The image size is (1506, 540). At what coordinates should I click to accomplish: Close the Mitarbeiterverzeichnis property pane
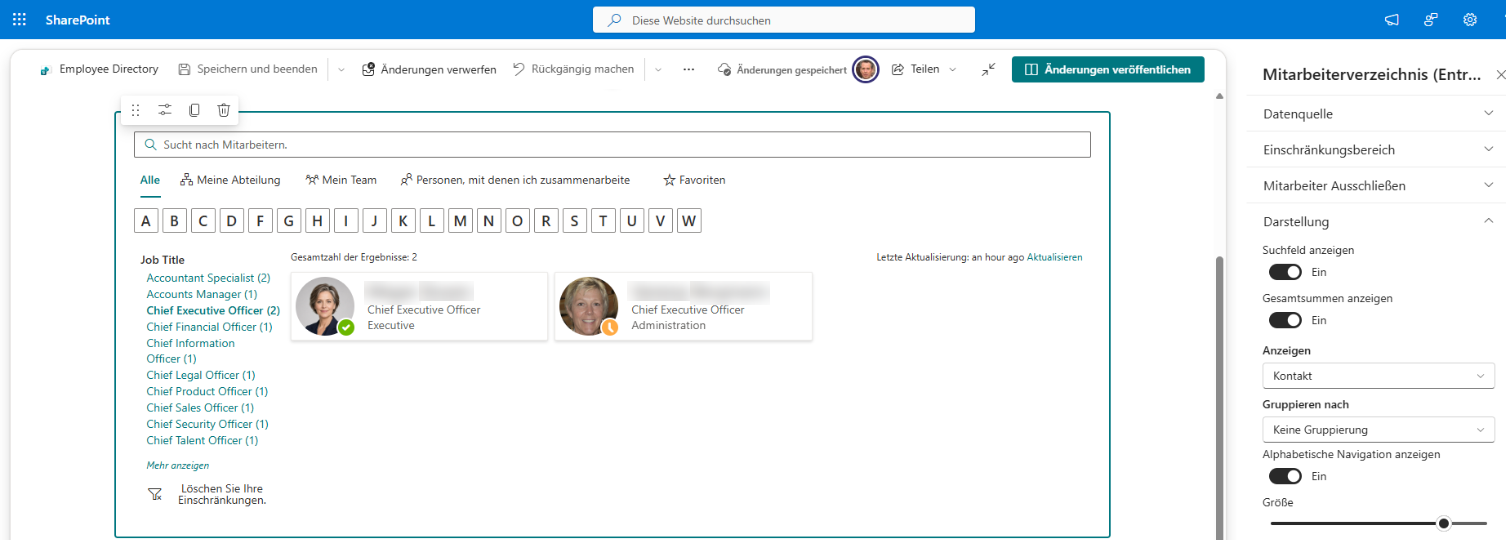coord(1500,75)
